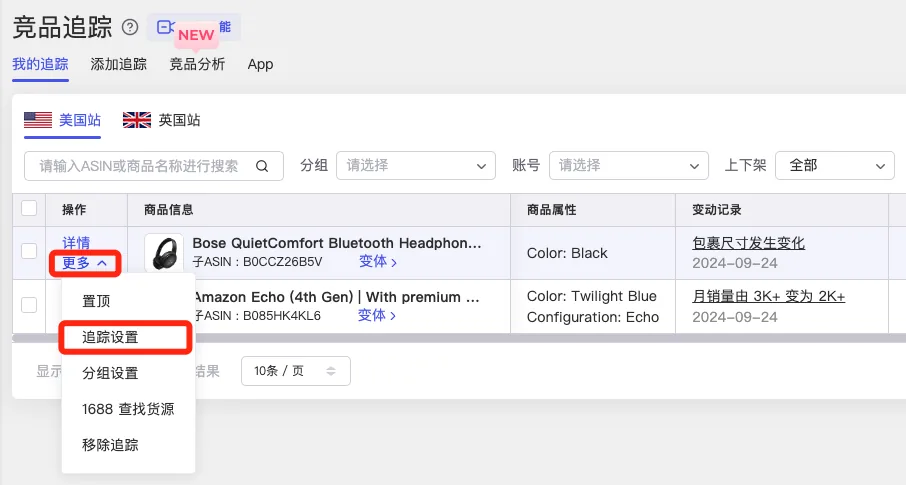Click the 子ASIN：B0CCZ26B5V text
Image resolution: width=906 pixels, height=485 pixels.
tap(257, 262)
